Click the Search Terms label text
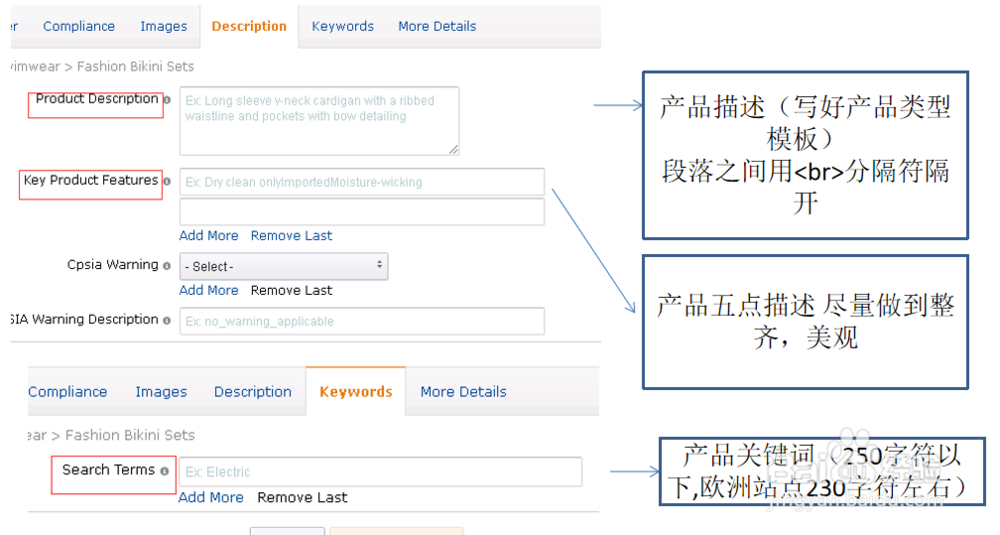This screenshot has height=535, width=1000. 108,470
